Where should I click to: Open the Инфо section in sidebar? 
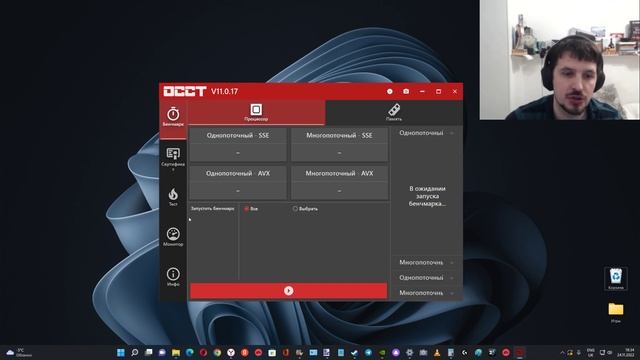[x=173, y=276]
